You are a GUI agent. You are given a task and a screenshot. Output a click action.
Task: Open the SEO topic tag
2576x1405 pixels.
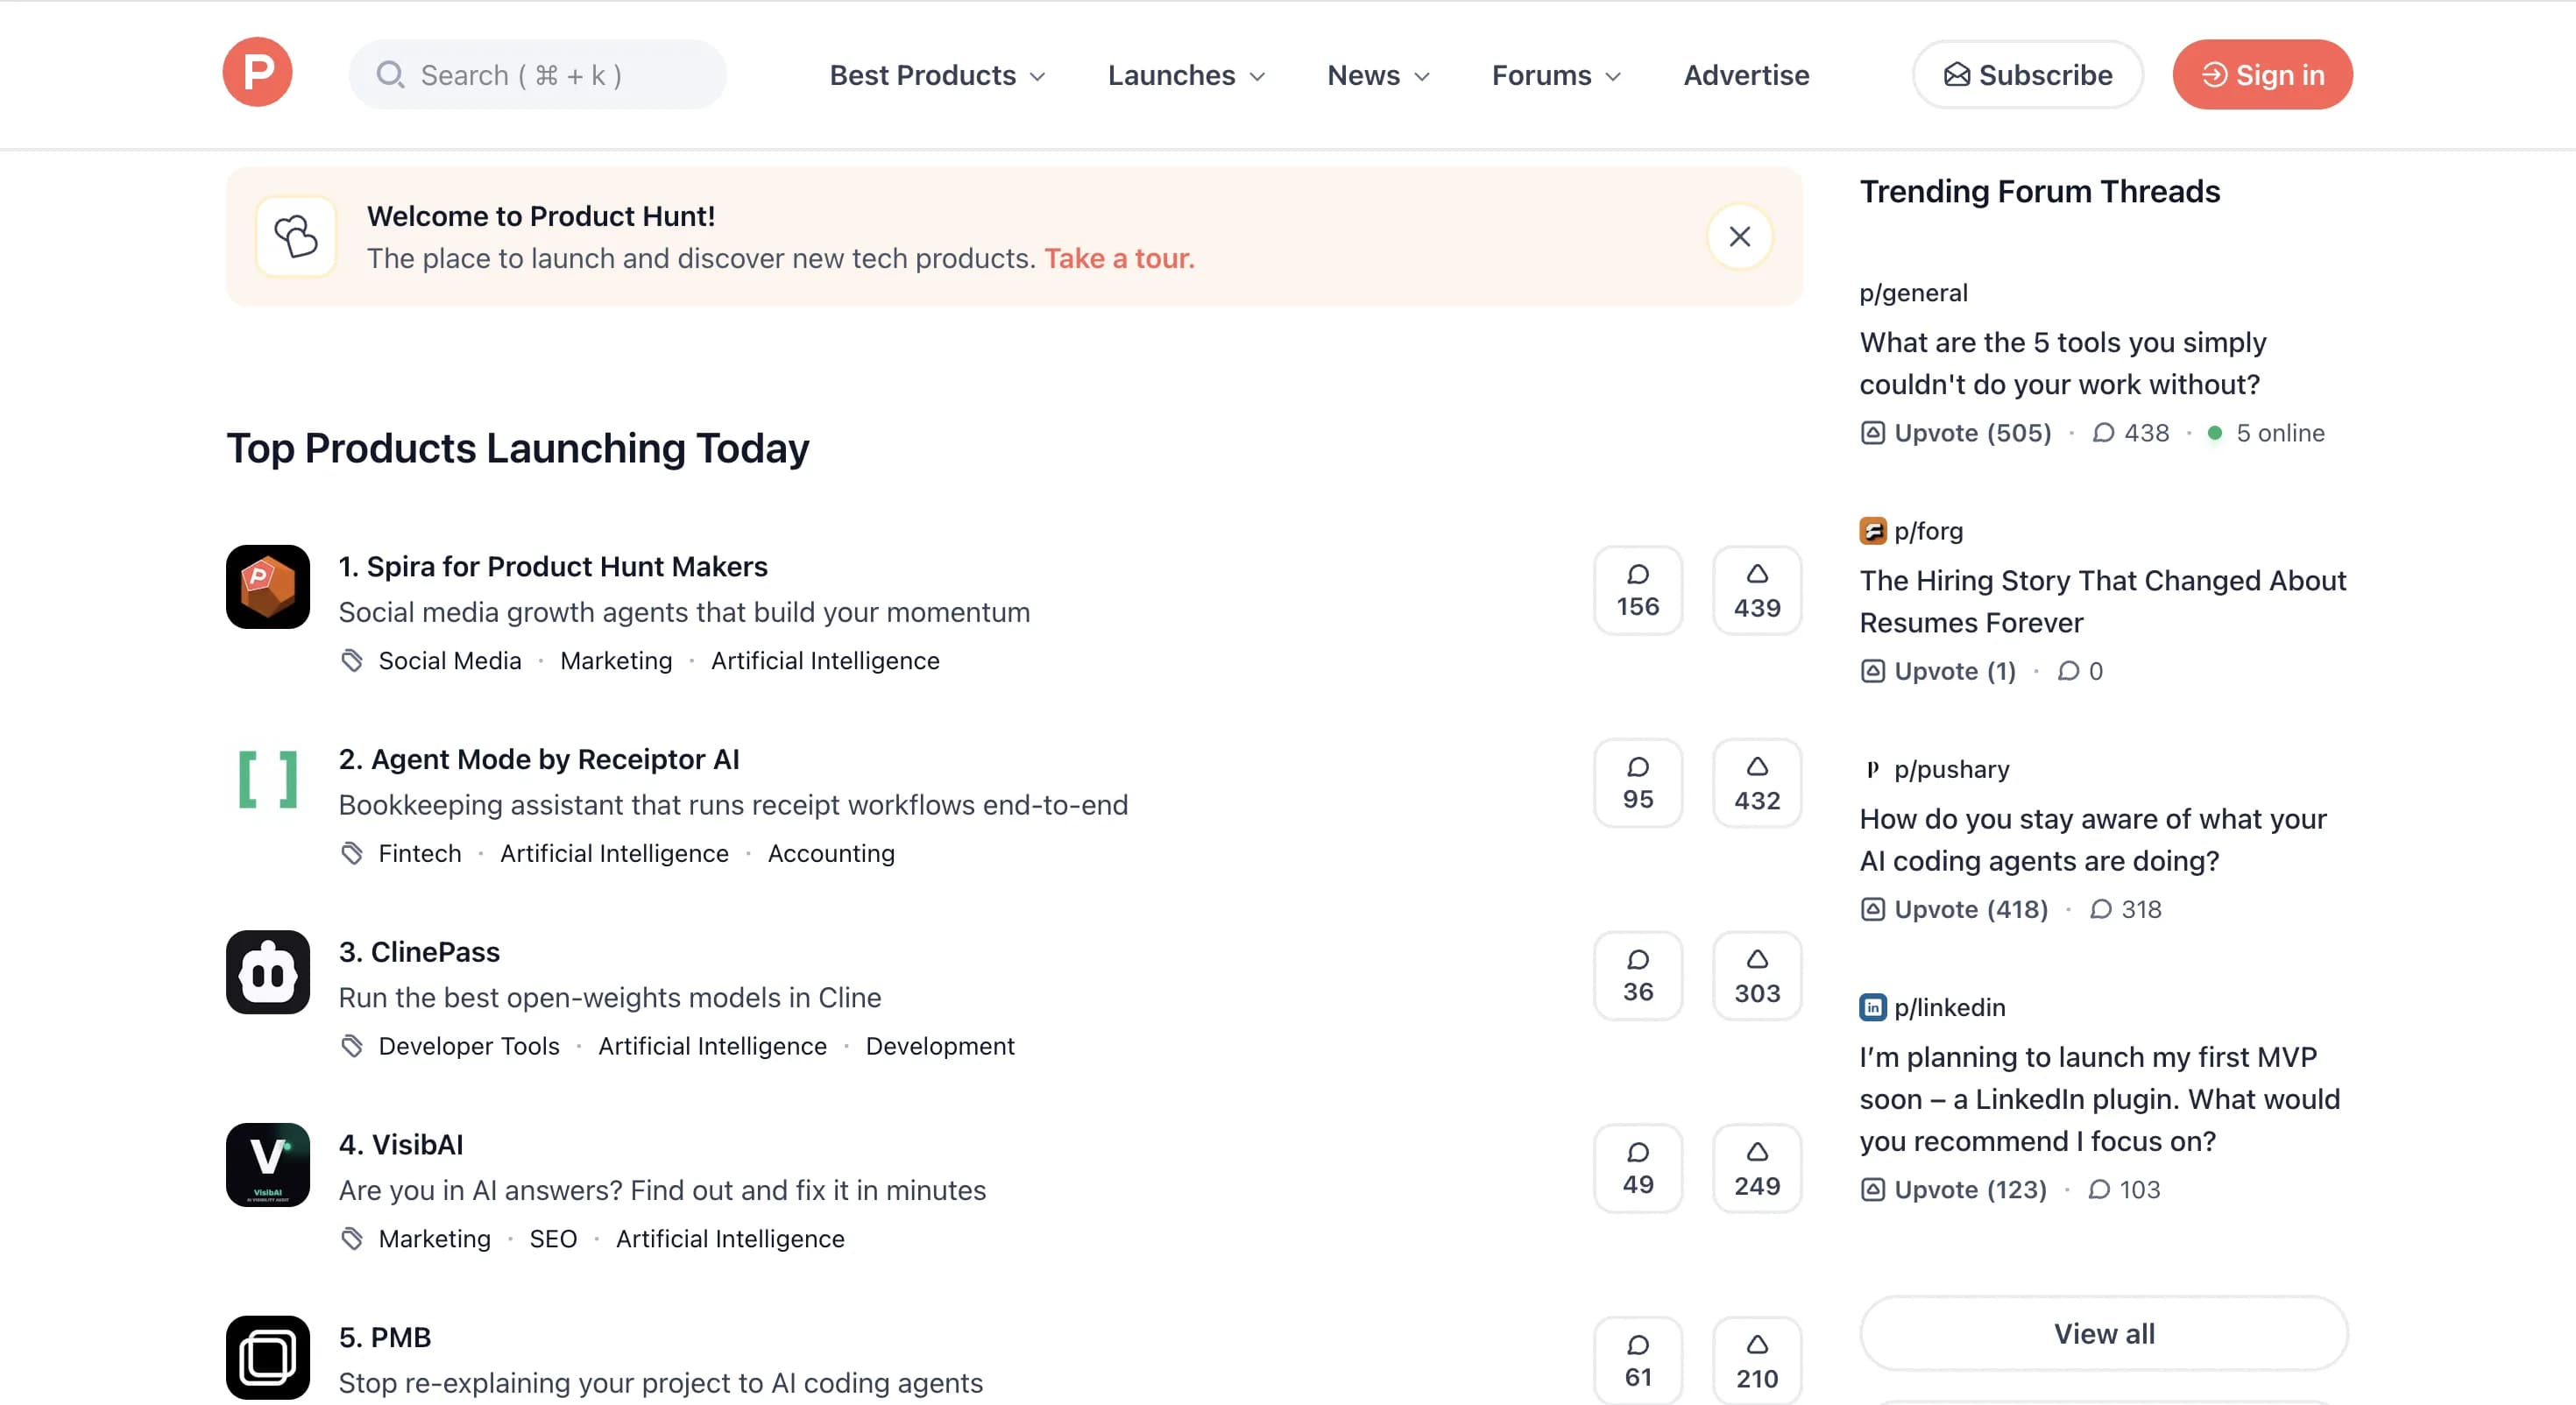pyautogui.click(x=553, y=1239)
